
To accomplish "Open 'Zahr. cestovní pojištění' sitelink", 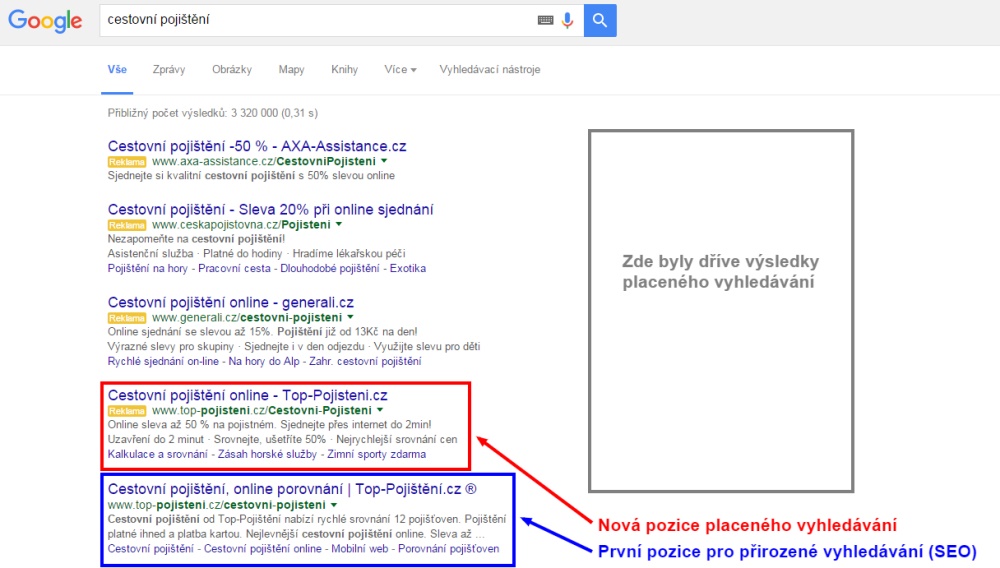I will pyautogui.click(x=365, y=361).
